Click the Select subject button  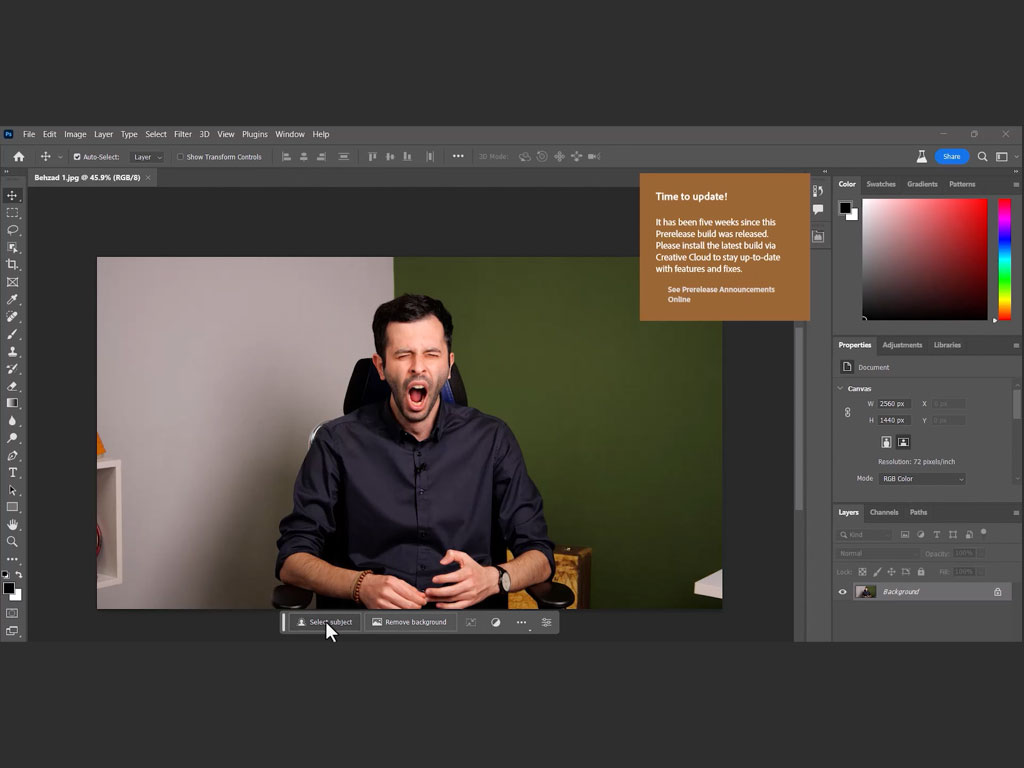coord(325,622)
